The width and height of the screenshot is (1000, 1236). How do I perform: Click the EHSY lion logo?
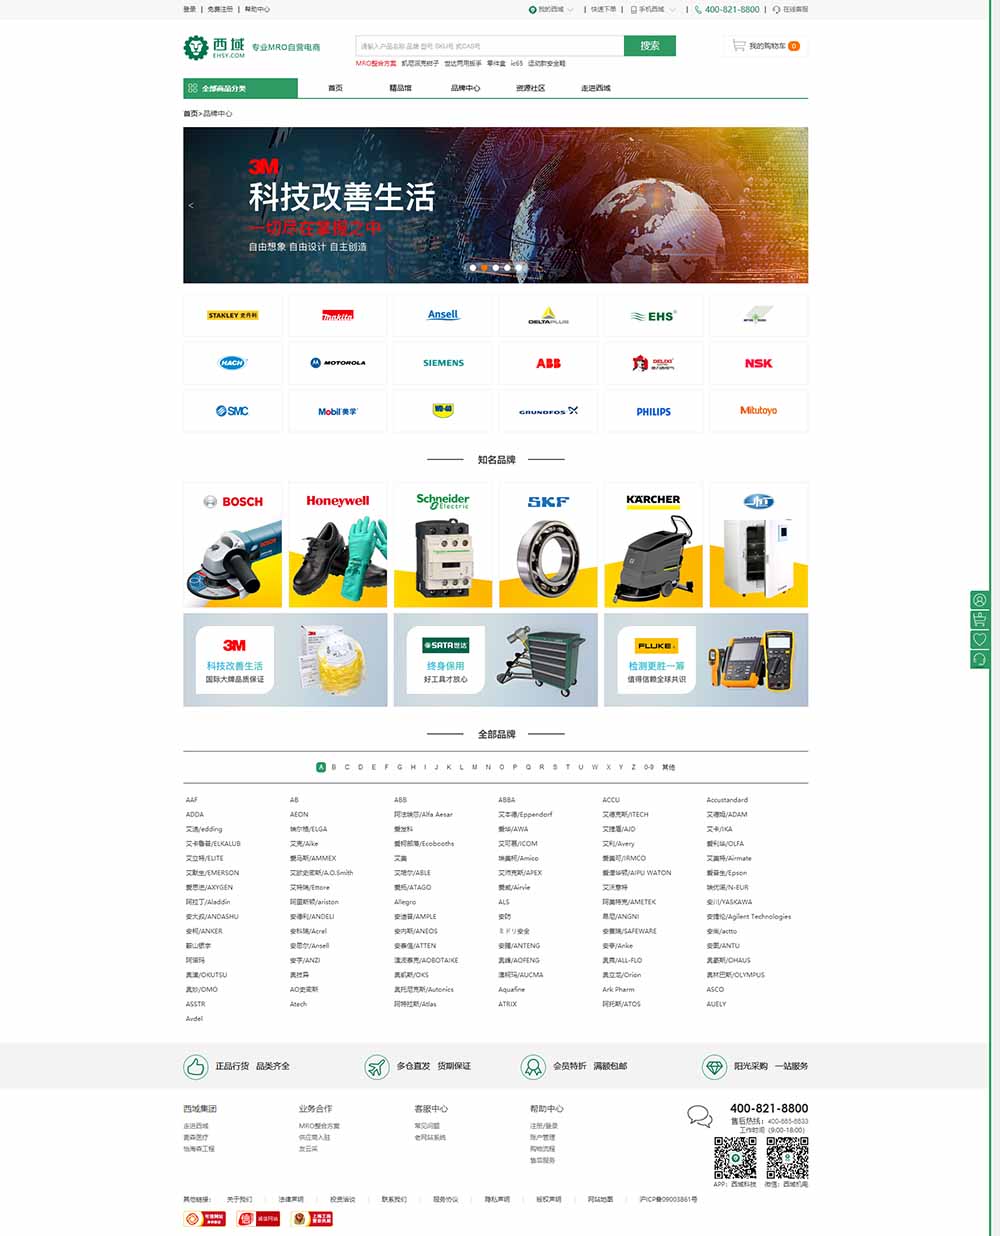(x=195, y=46)
